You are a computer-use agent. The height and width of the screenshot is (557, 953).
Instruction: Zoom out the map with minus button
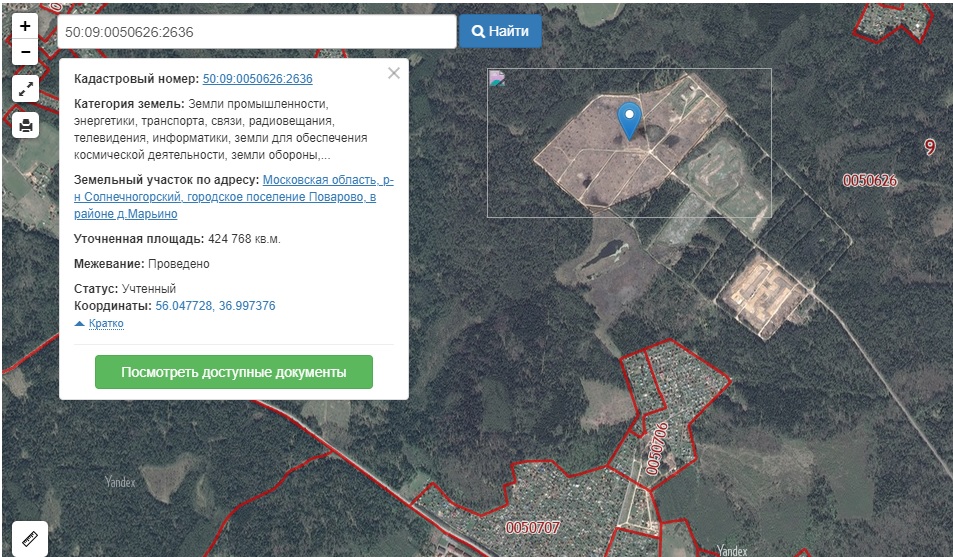pos(25,52)
